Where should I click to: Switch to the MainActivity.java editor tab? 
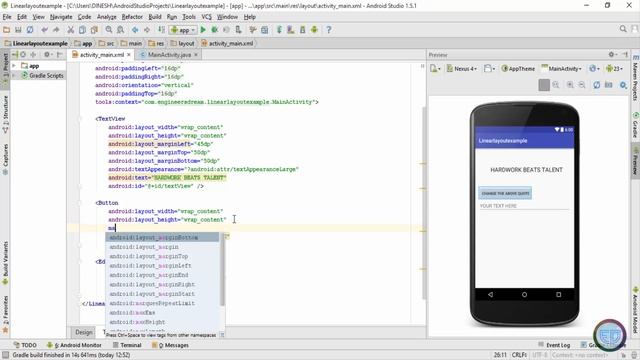coord(169,55)
